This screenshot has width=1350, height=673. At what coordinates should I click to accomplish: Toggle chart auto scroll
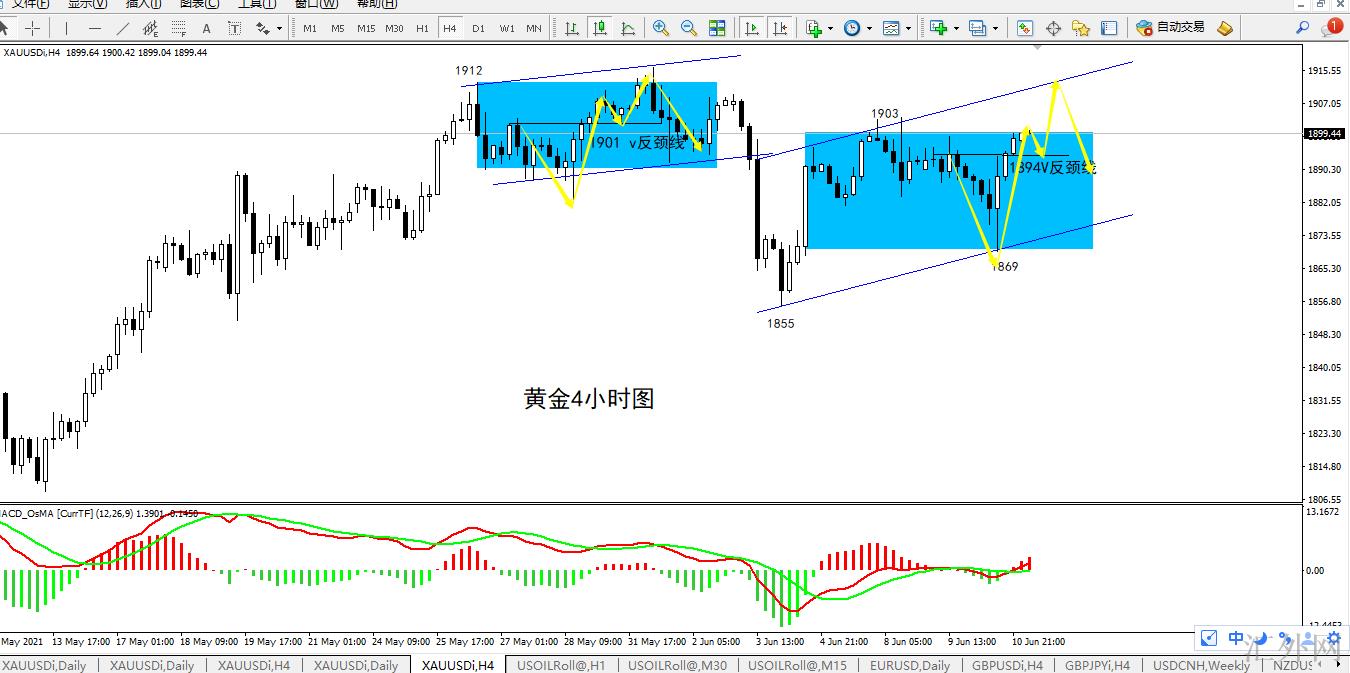tap(752, 28)
